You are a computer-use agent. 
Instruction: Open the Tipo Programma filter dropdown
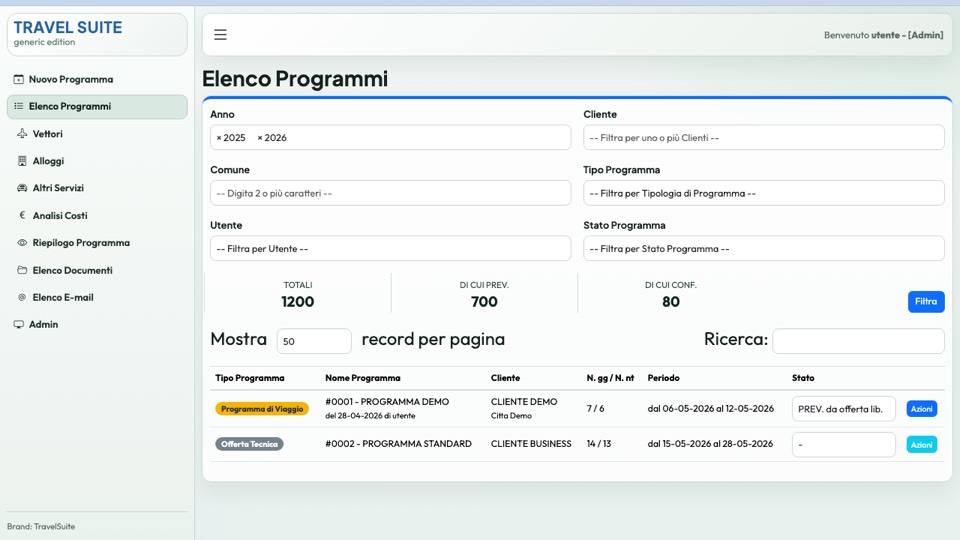click(x=763, y=193)
